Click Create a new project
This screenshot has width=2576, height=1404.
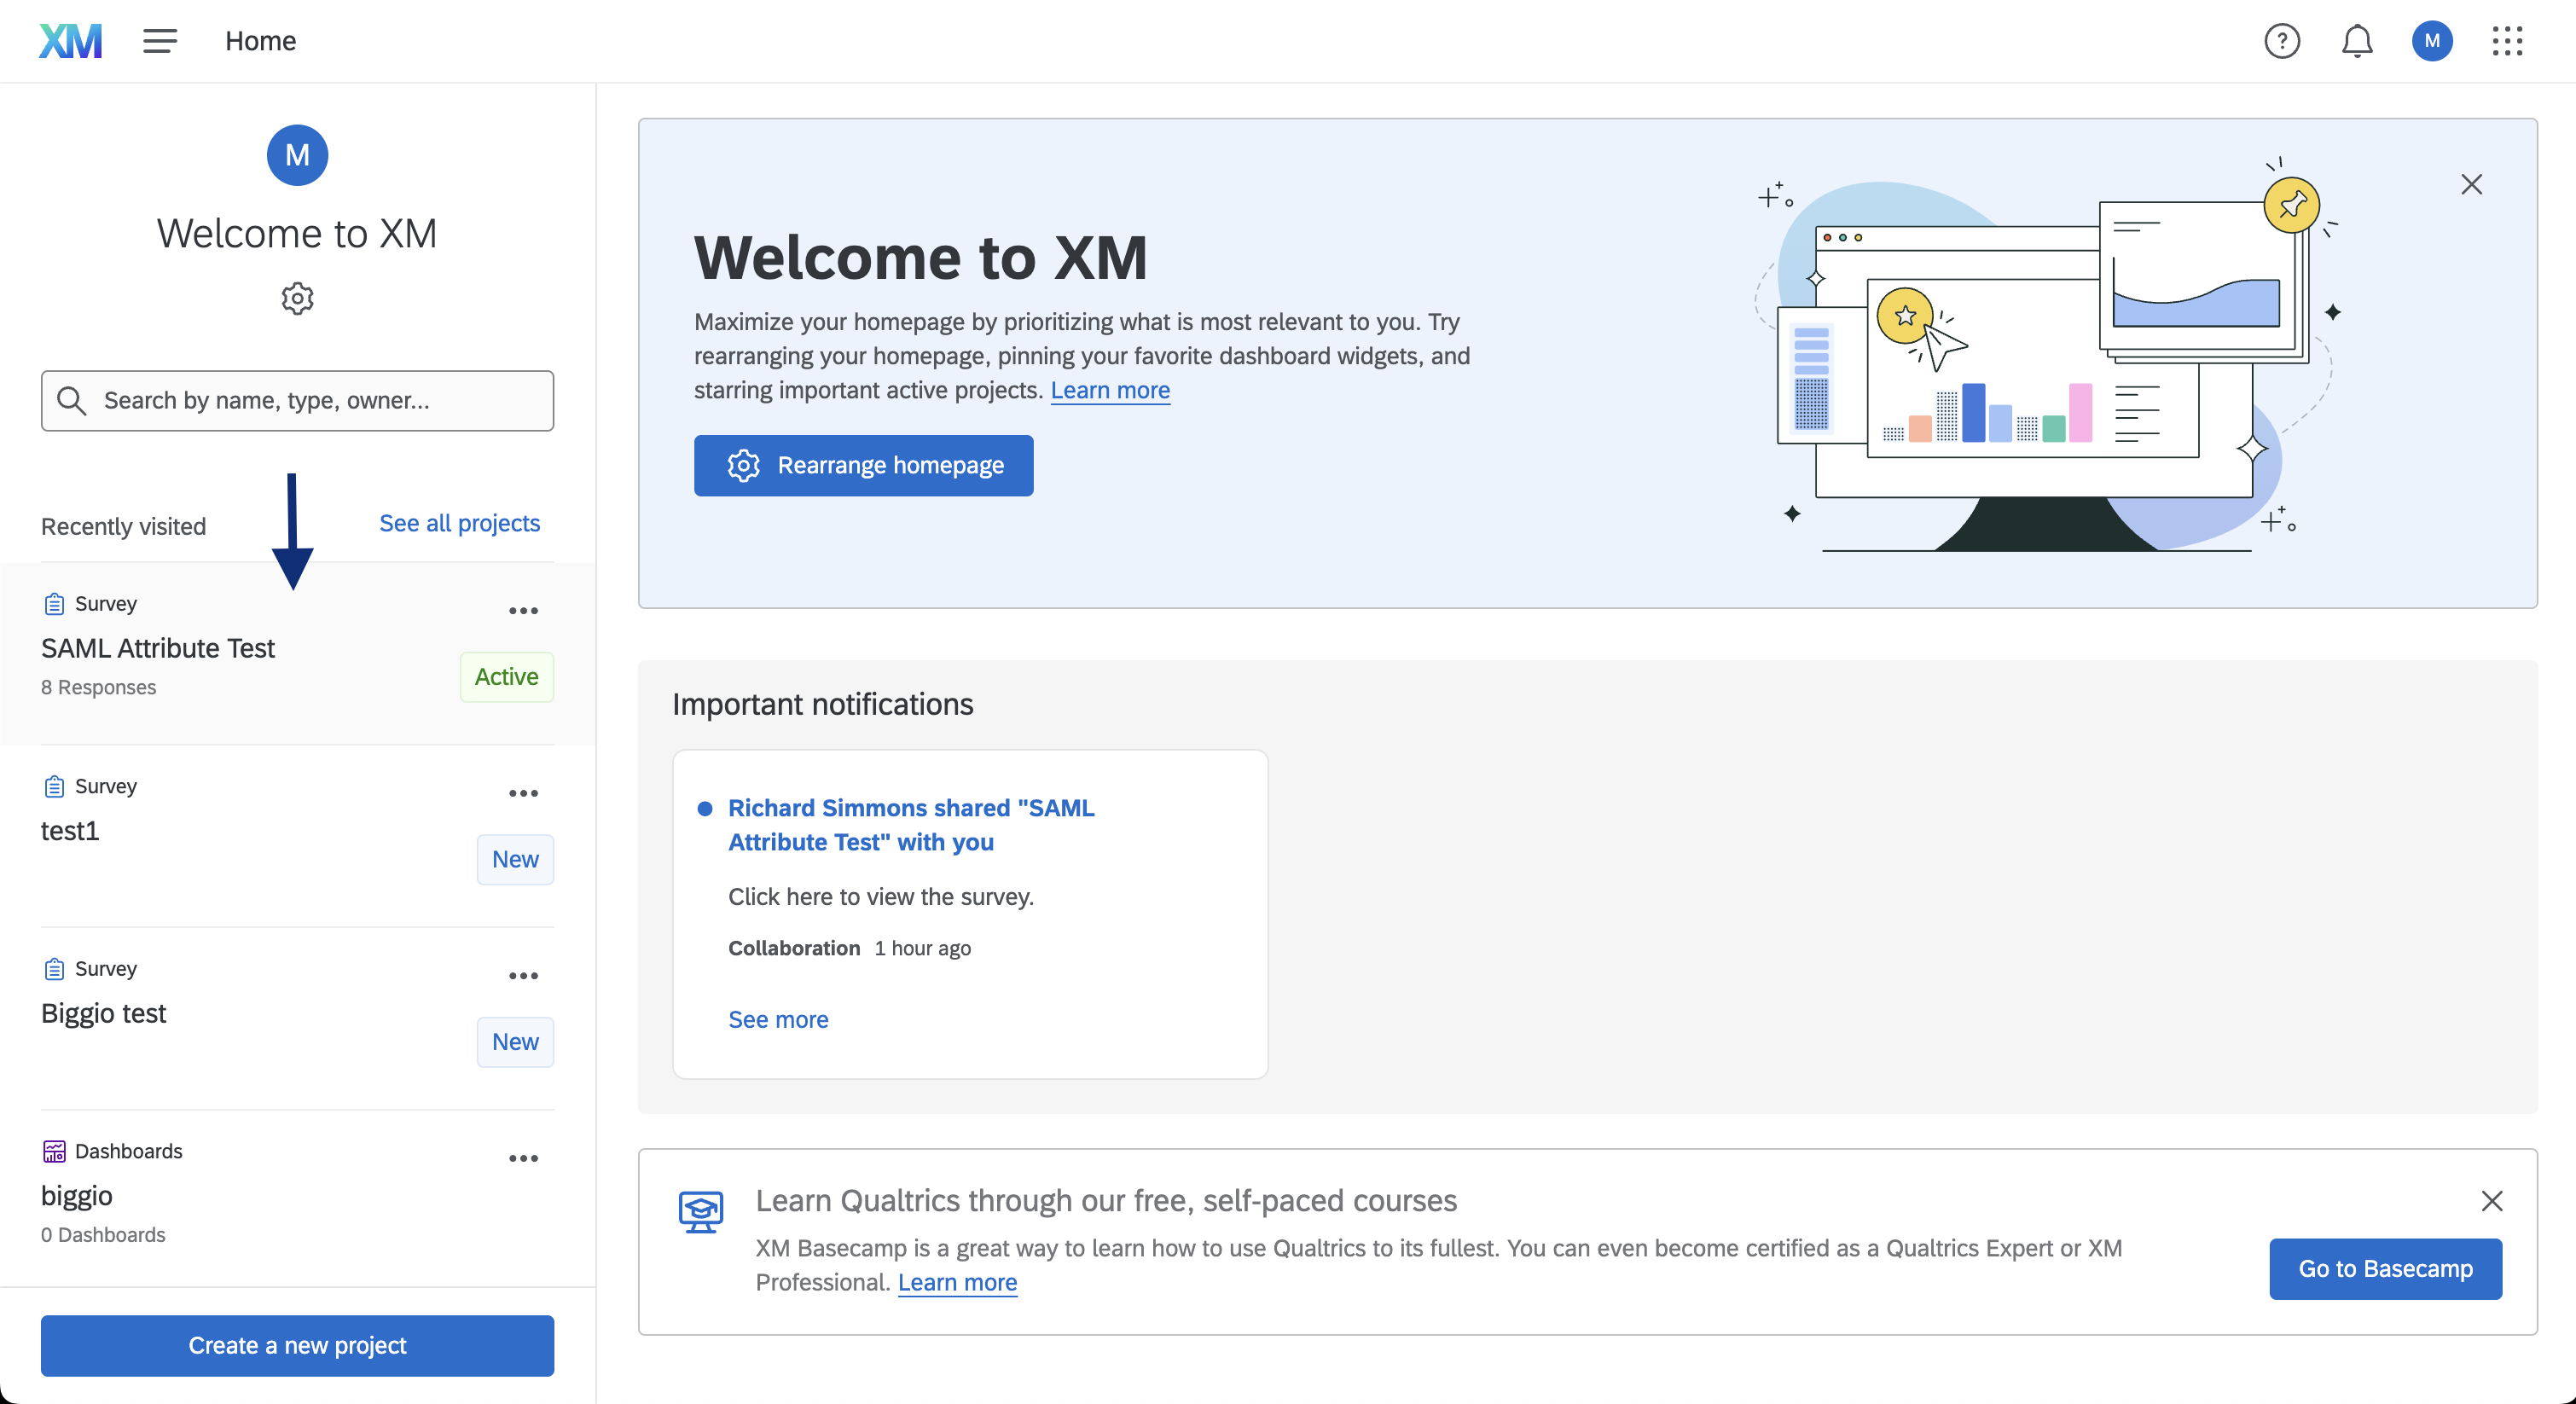pos(297,1346)
